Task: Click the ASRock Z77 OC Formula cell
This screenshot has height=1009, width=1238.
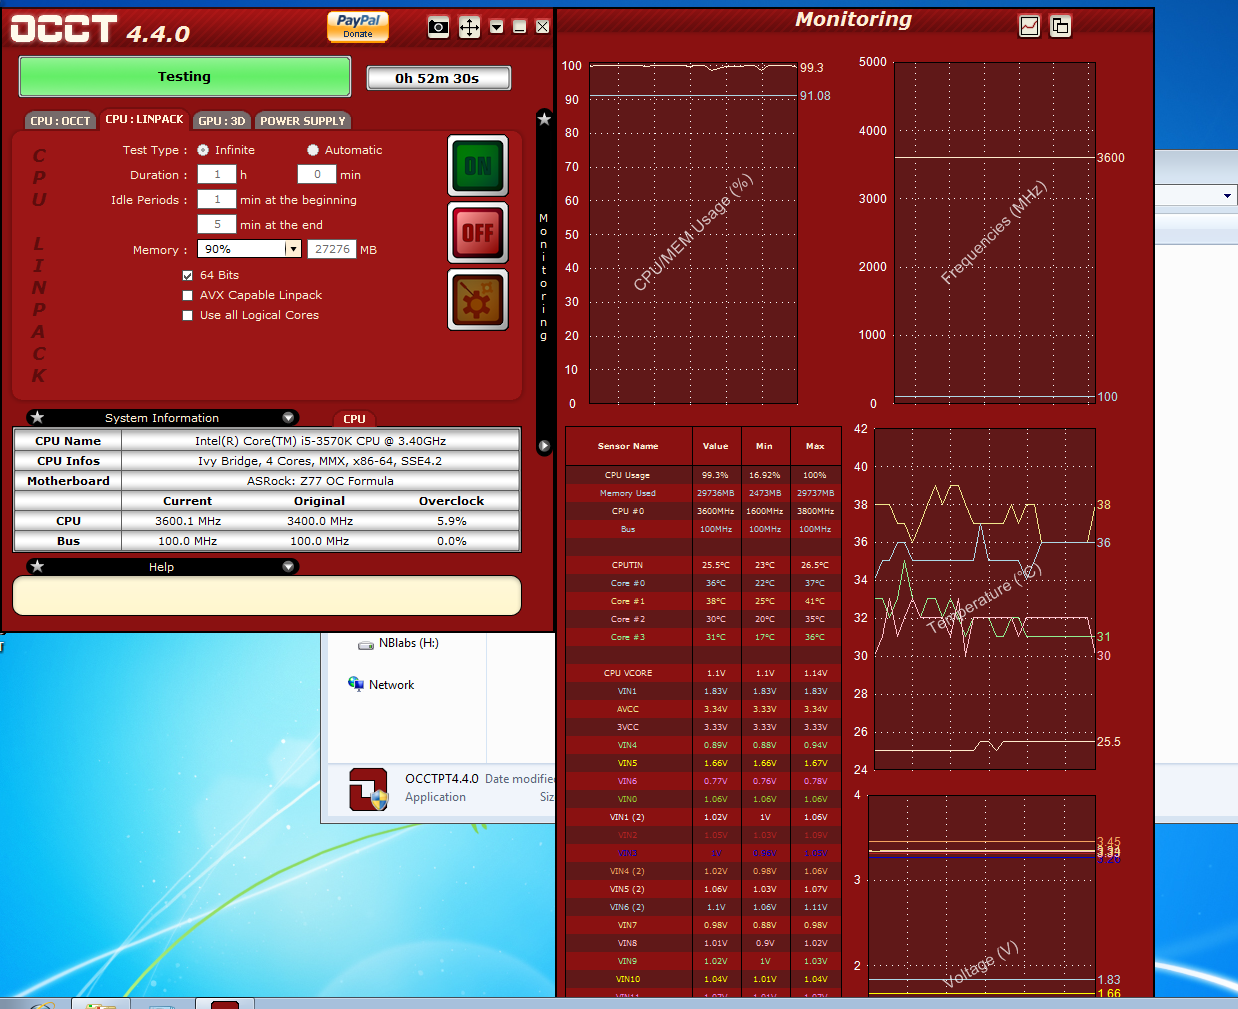Action: (320, 481)
